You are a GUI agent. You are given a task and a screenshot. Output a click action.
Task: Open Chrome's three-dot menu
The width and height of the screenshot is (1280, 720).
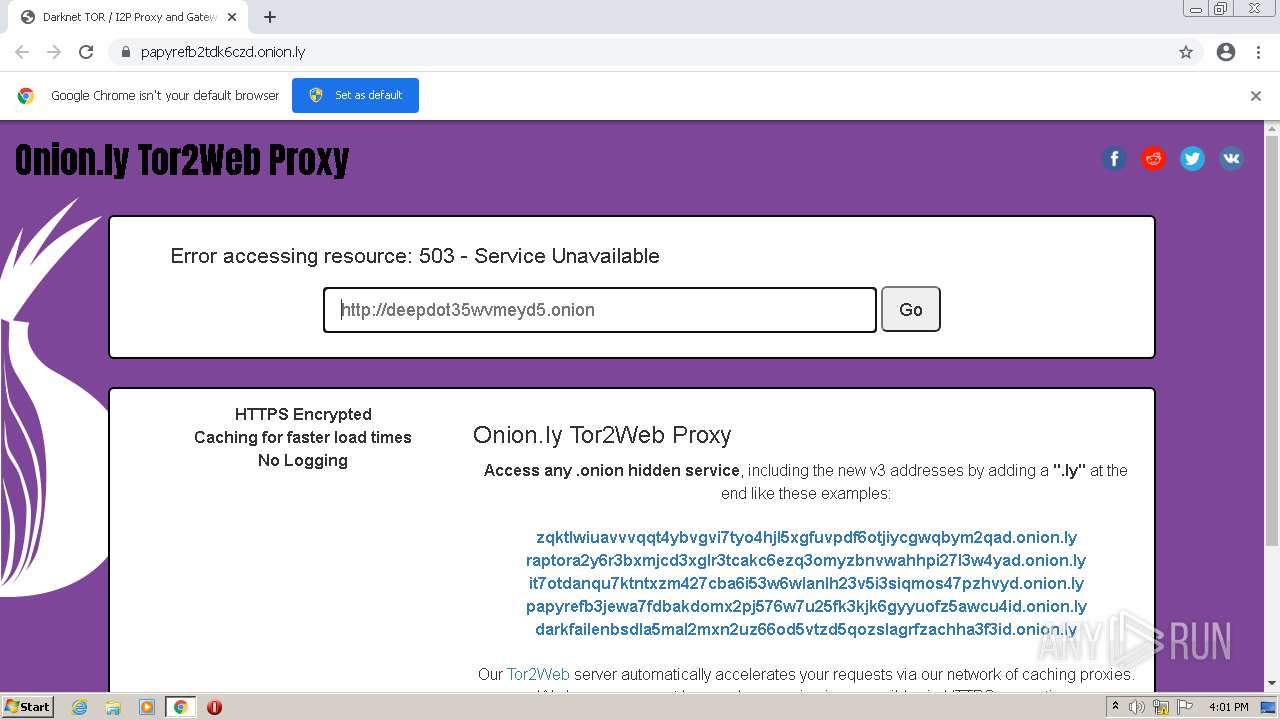pyautogui.click(x=1258, y=52)
